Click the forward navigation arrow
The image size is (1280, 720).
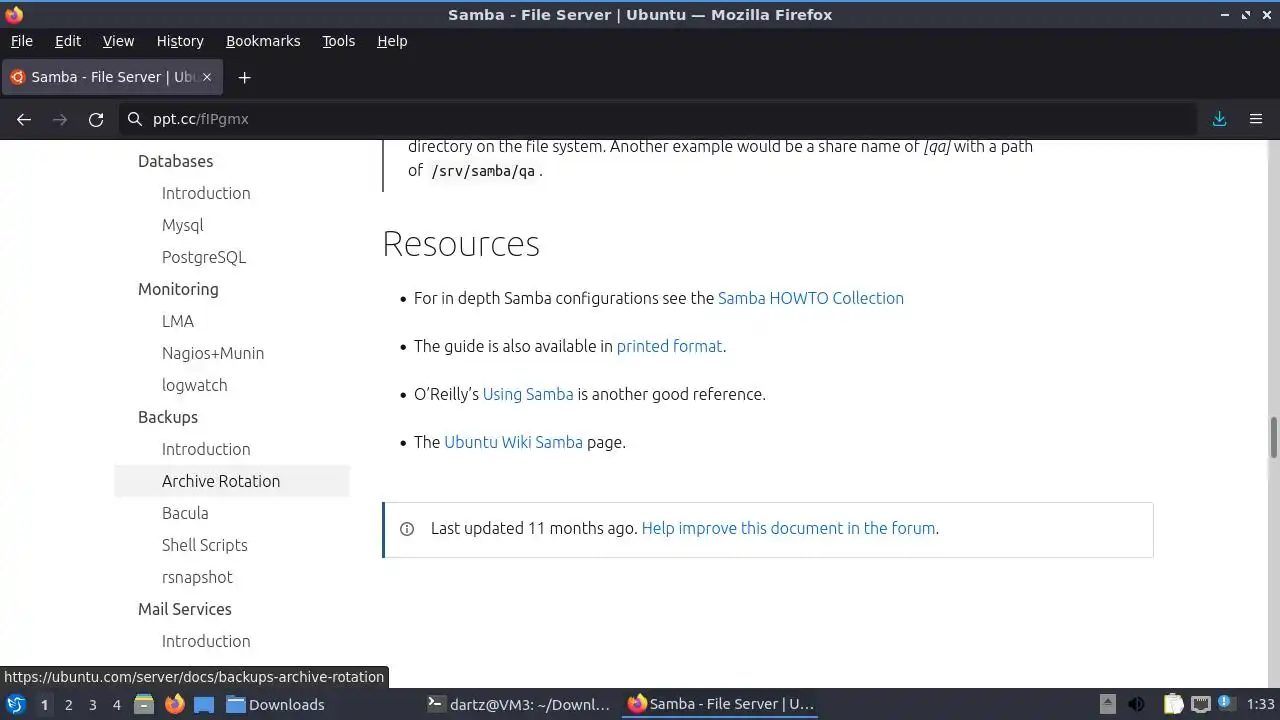[x=60, y=119]
